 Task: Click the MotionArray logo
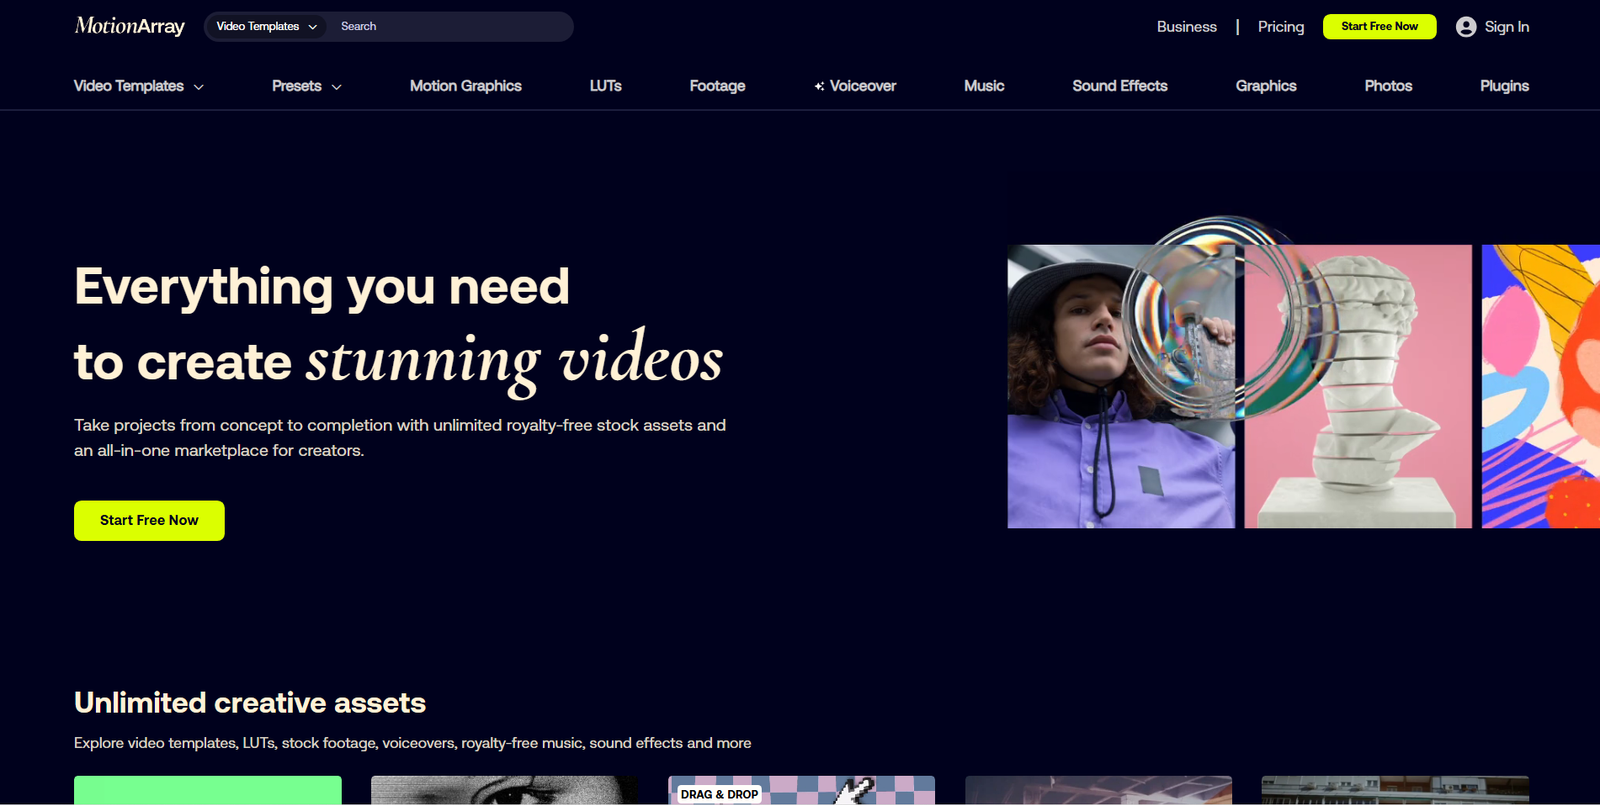pos(129,26)
